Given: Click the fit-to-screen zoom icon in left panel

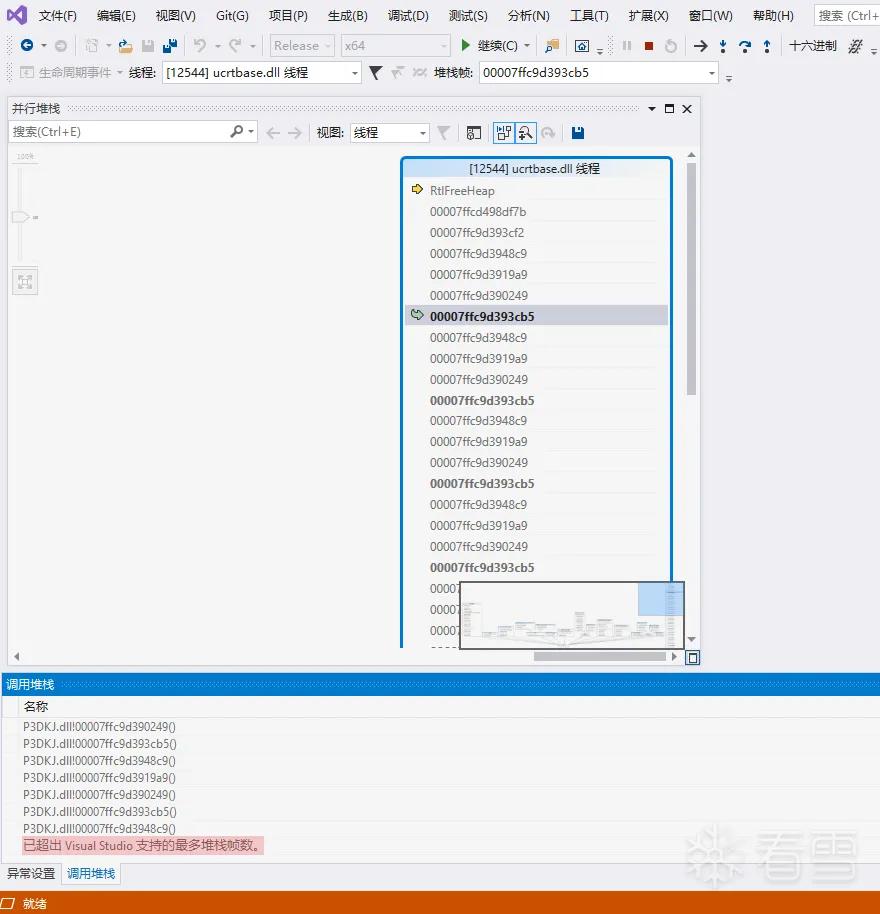Looking at the screenshot, I should 25,282.
